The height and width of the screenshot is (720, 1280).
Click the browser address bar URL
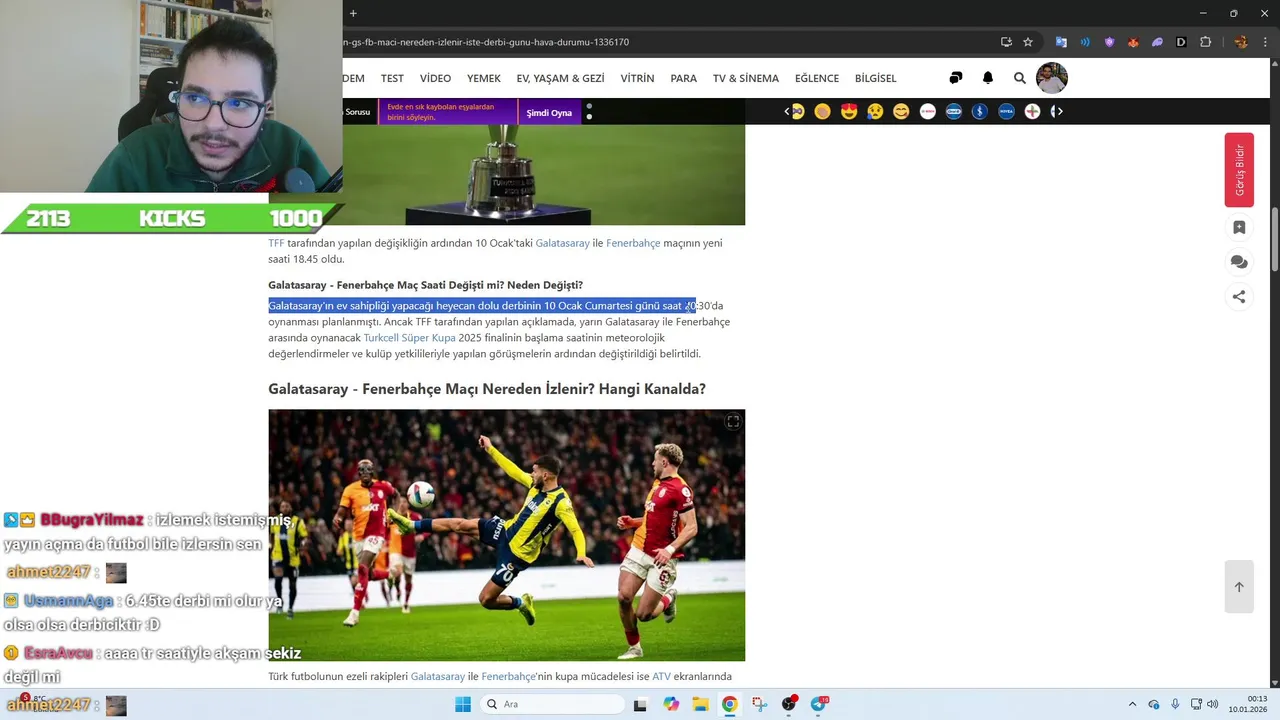pyautogui.click(x=486, y=42)
